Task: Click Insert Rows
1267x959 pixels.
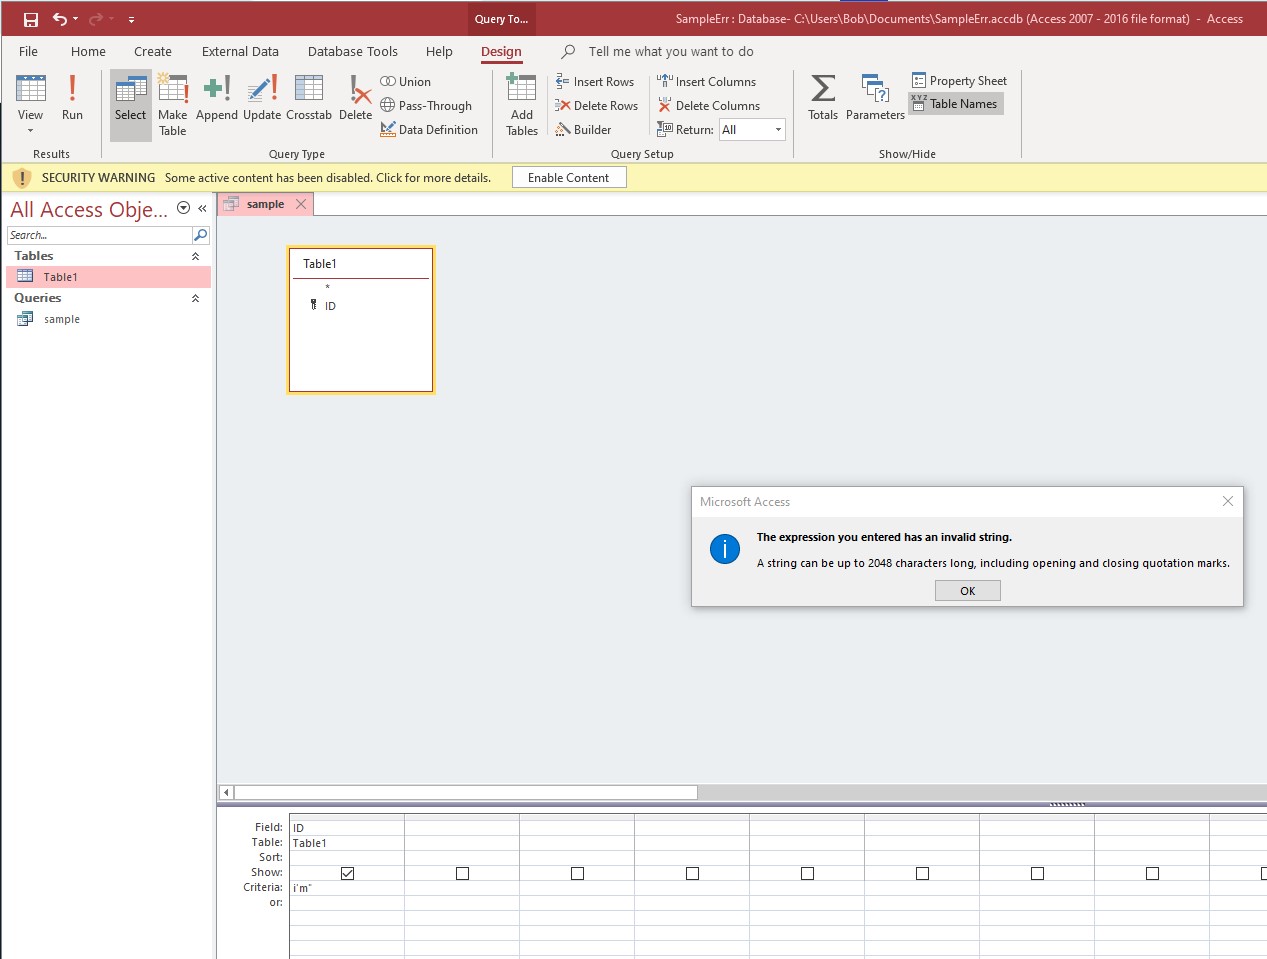Action: coord(595,82)
